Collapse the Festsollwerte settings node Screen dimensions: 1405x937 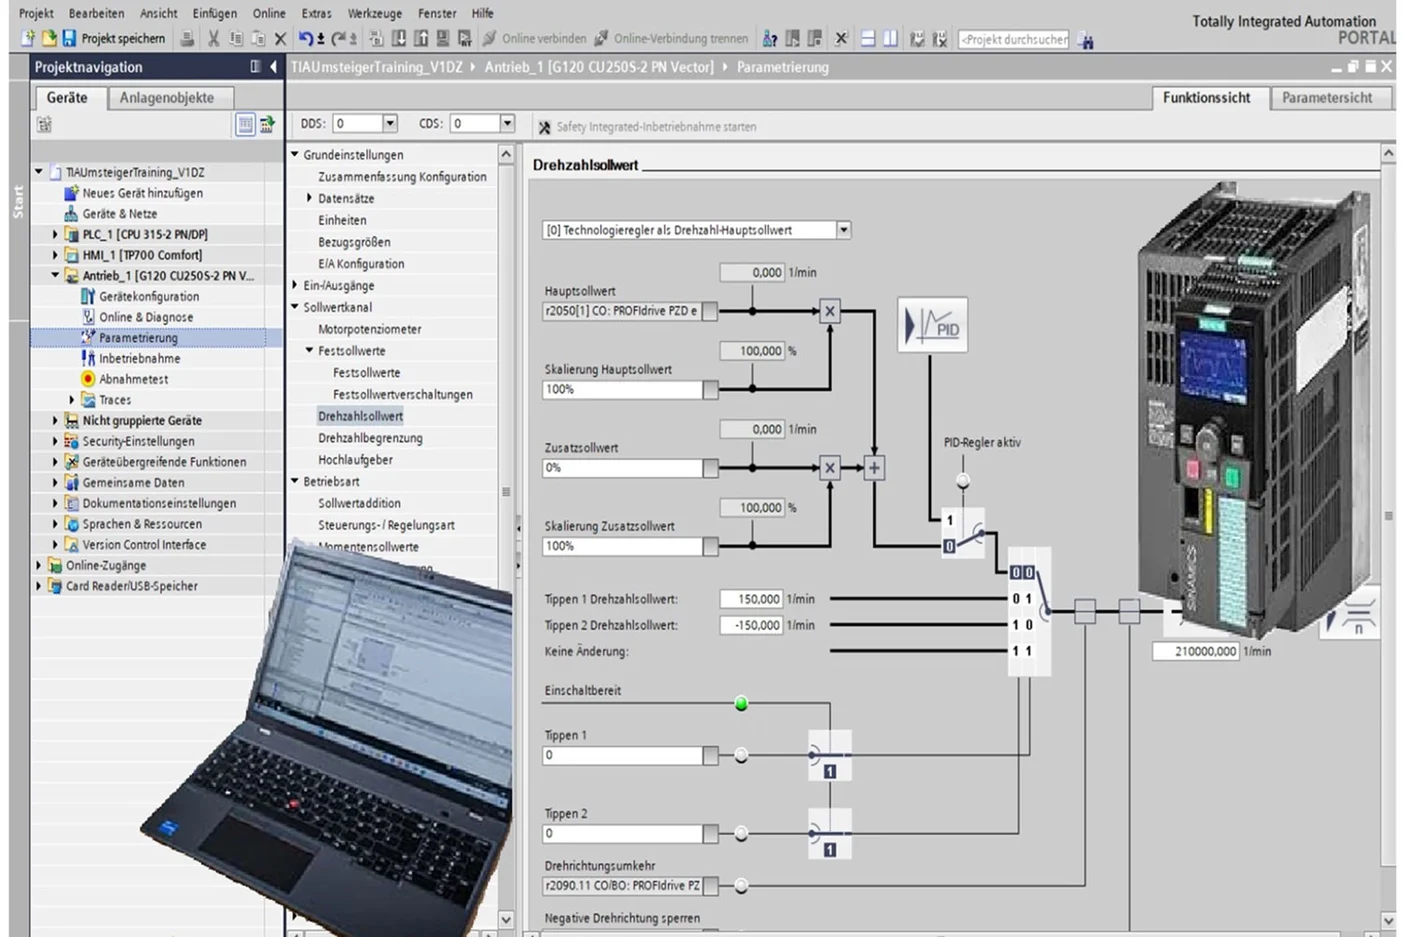(310, 351)
